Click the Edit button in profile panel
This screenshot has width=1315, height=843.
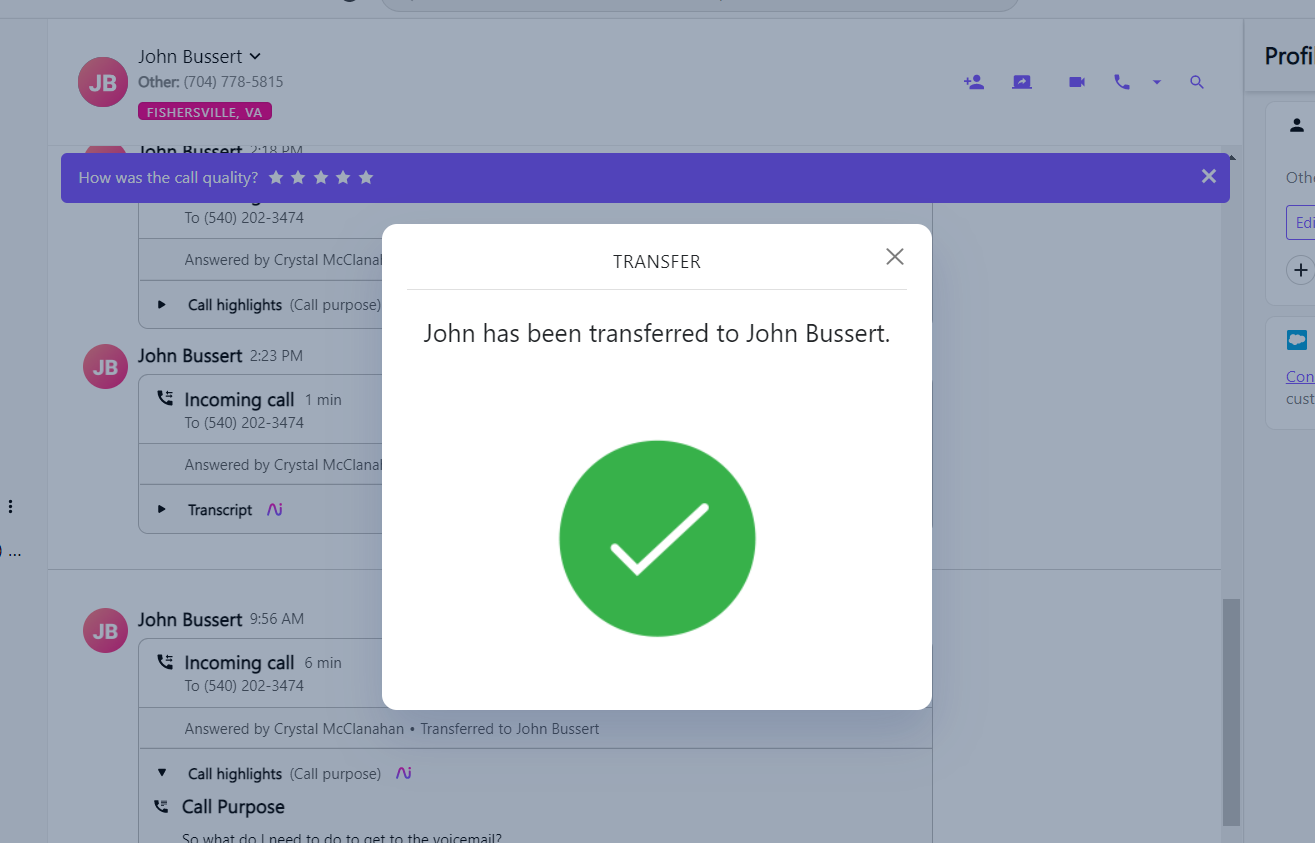point(1302,222)
